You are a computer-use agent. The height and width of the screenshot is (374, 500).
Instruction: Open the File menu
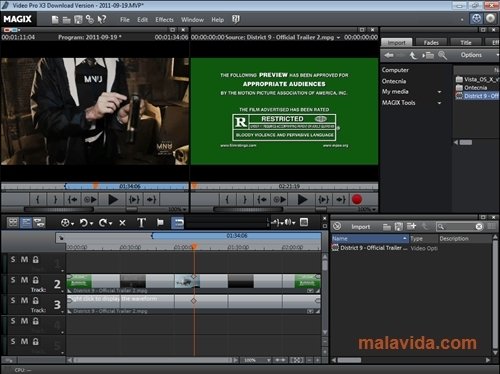point(125,20)
